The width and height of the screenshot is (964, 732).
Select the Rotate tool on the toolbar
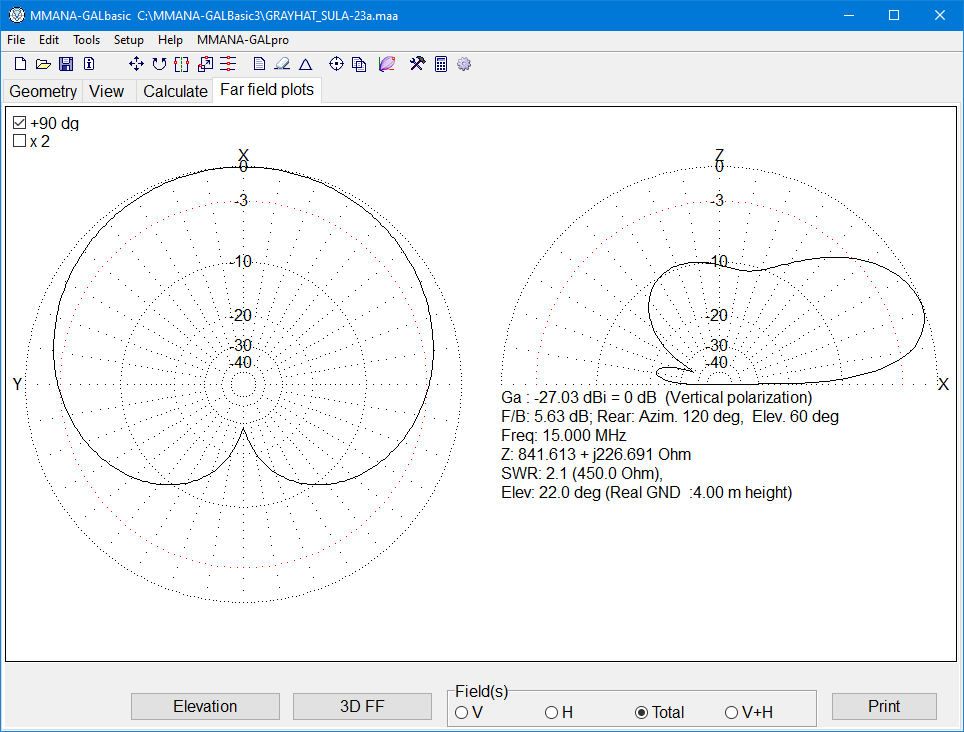[x=159, y=64]
